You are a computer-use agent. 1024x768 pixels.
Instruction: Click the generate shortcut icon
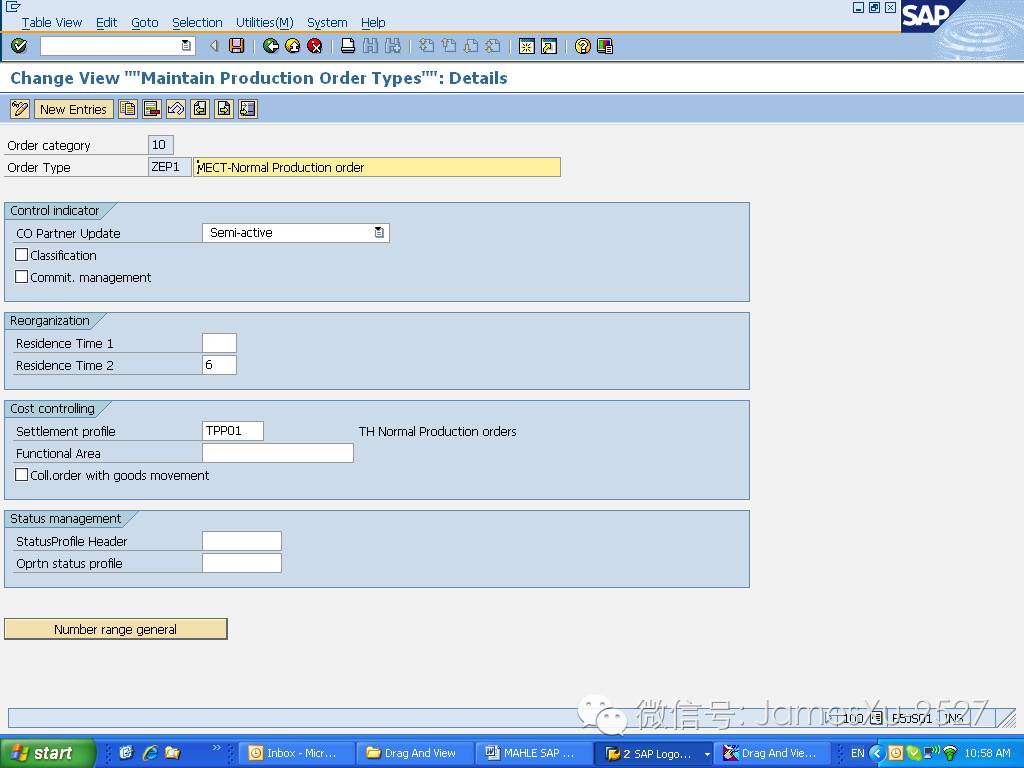pos(549,46)
